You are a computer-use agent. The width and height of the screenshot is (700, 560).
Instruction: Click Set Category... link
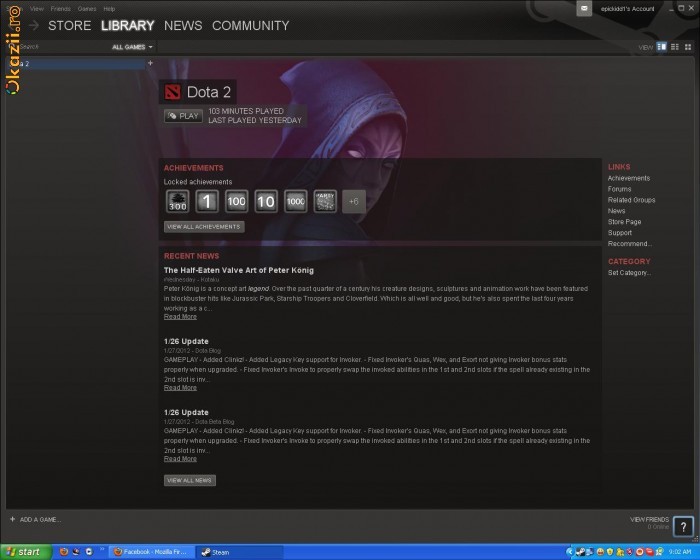point(629,273)
